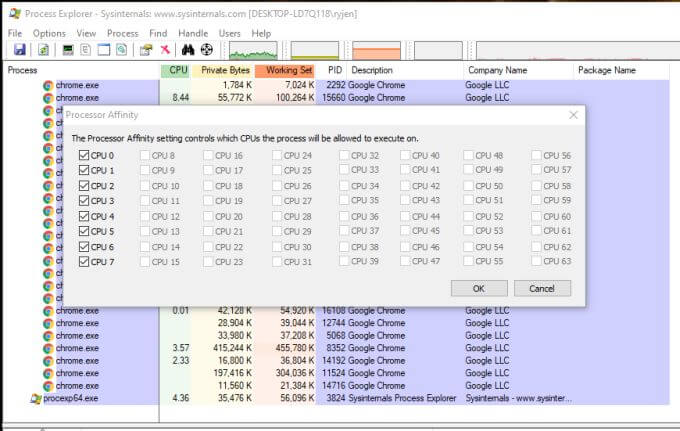The image size is (680, 431).
Task: Click the green CPU usage graph
Action: click(x=253, y=50)
